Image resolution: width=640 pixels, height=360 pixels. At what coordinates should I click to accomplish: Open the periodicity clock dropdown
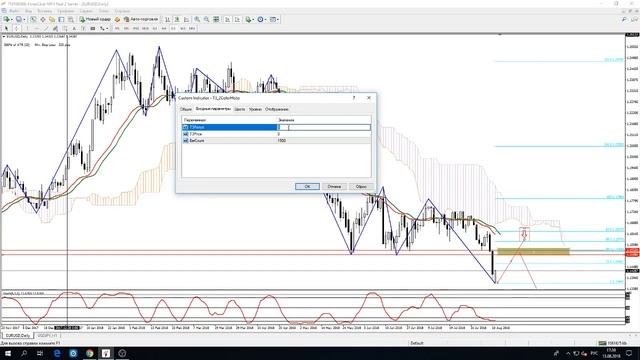coord(262,19)
